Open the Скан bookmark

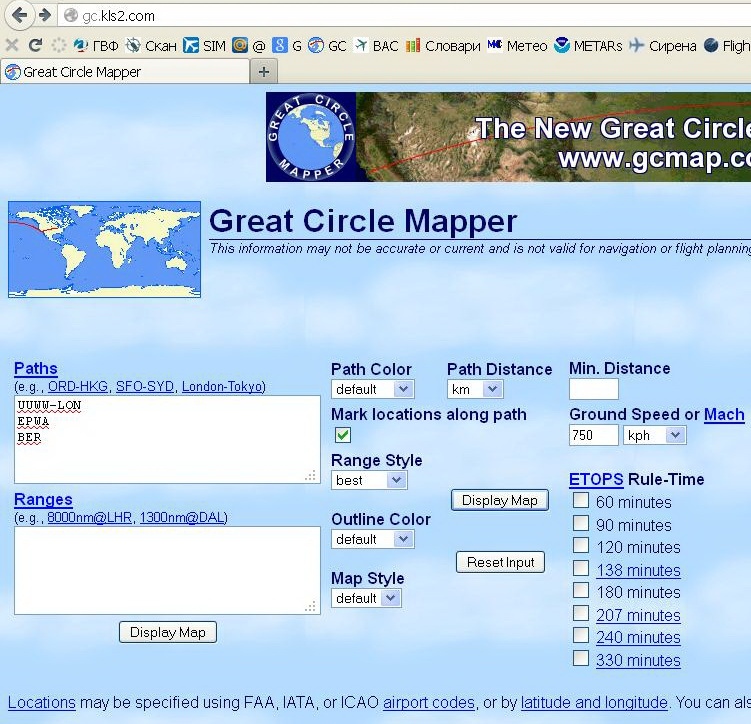click(x=151, y=45)
